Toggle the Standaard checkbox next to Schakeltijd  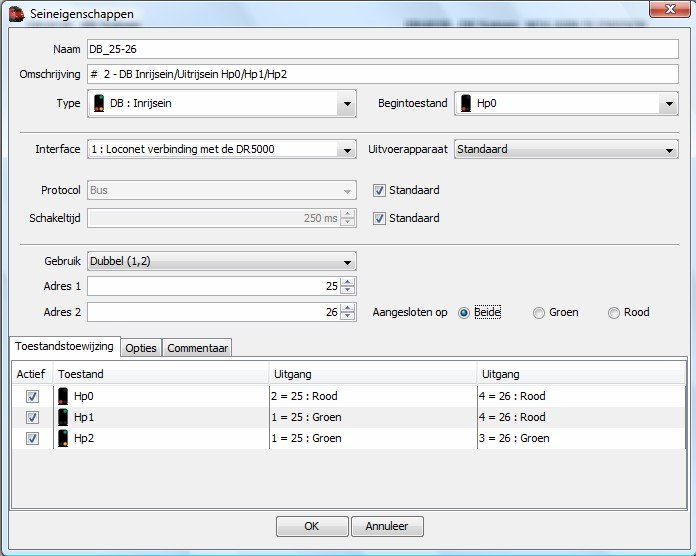click(379, 218)
